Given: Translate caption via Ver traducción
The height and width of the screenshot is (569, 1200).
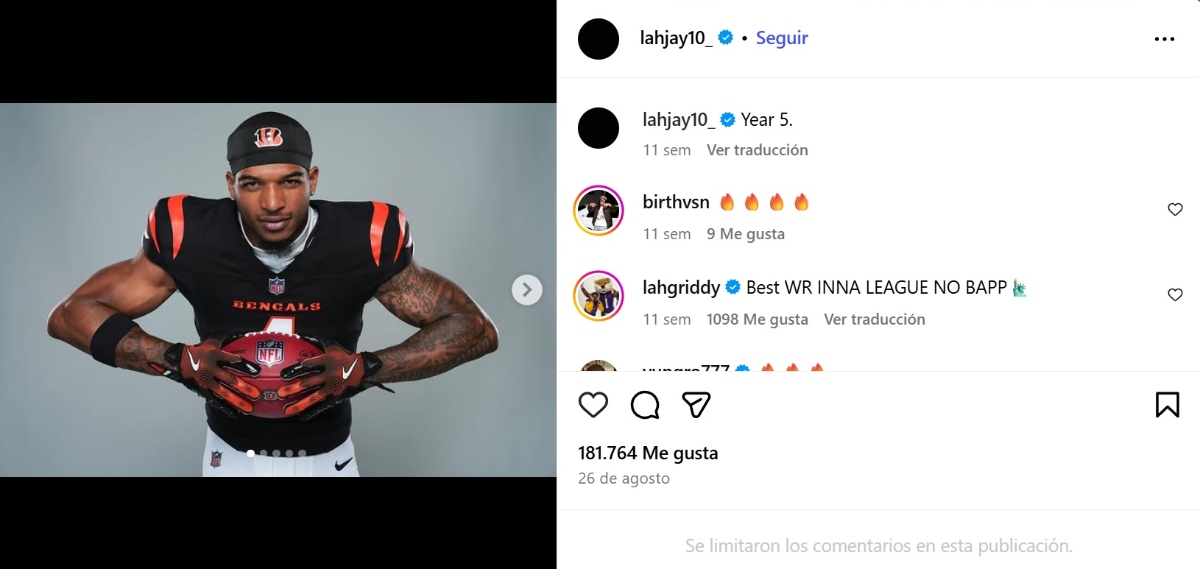Looking at the screenshot, I should tap(757, 150).
